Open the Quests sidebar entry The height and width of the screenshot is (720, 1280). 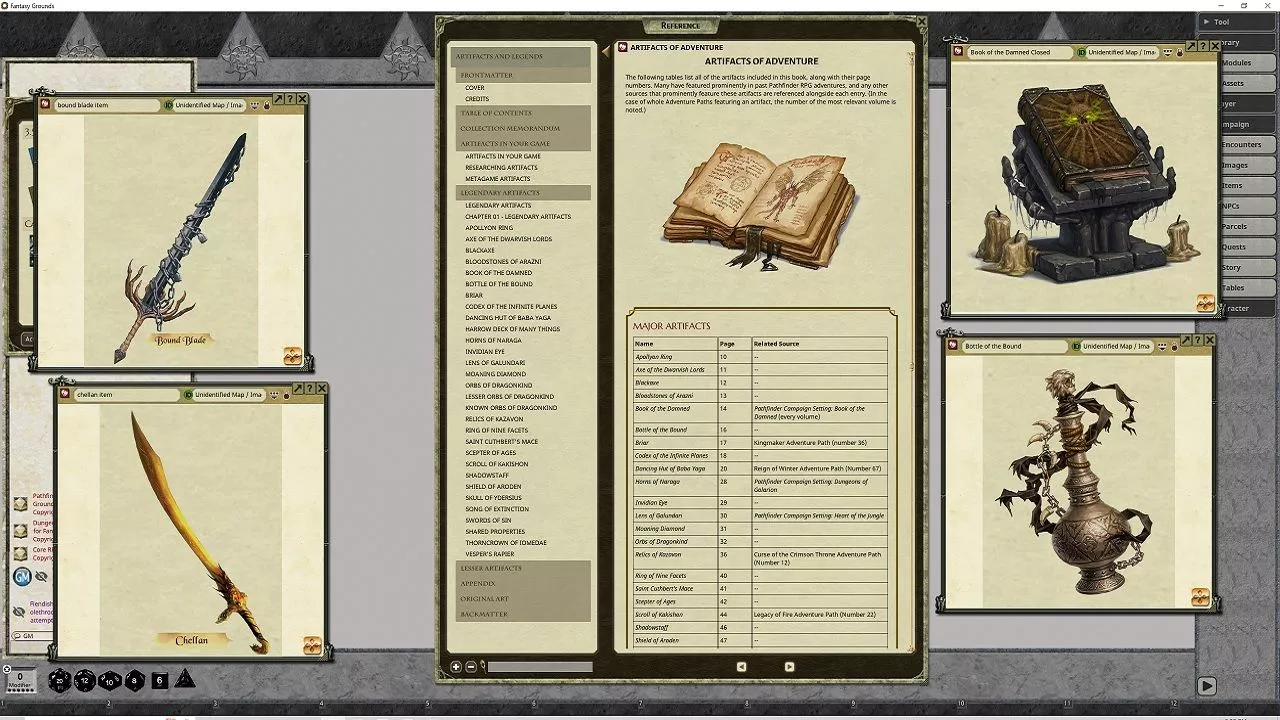[x=1248, y=247]
